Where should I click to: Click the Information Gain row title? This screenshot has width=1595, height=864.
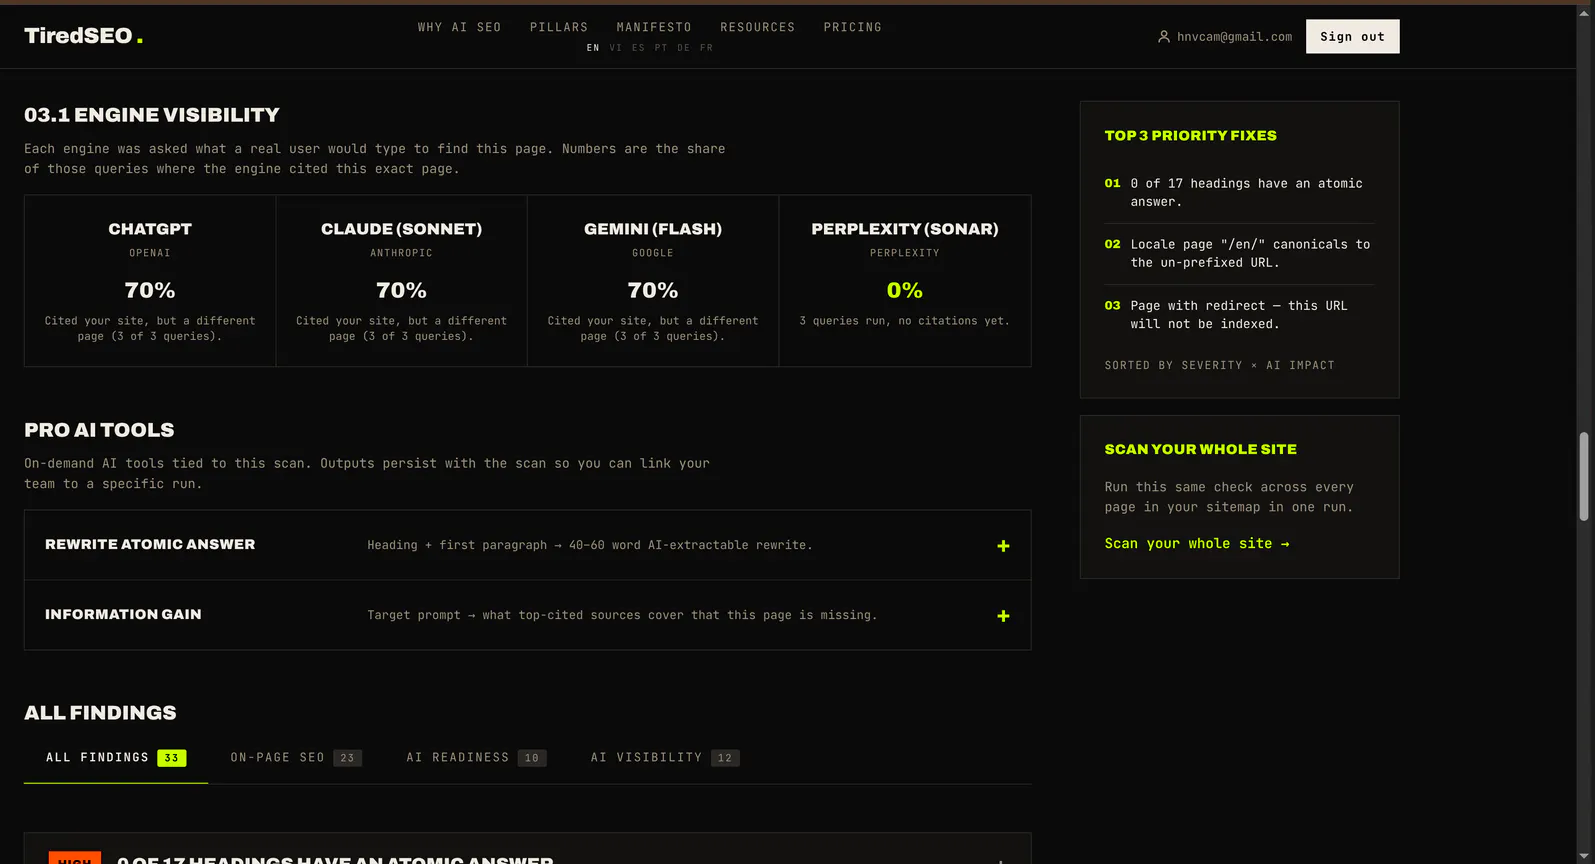(123, 615)
